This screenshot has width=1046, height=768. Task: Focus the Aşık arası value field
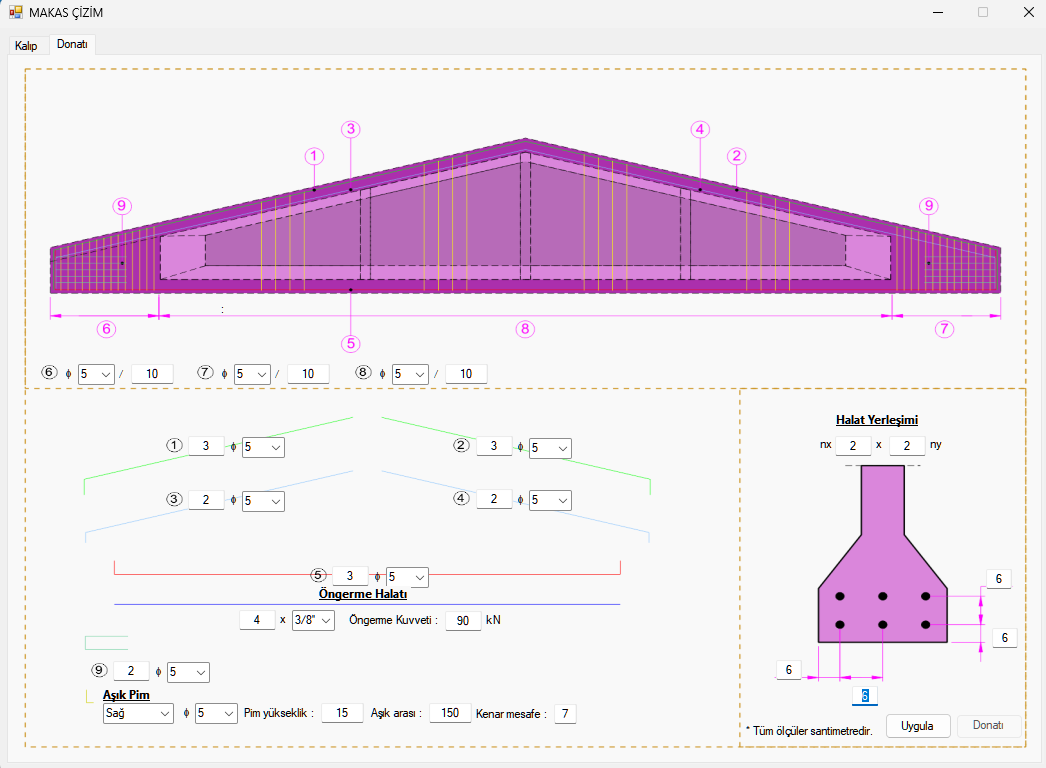coord(450,714)
